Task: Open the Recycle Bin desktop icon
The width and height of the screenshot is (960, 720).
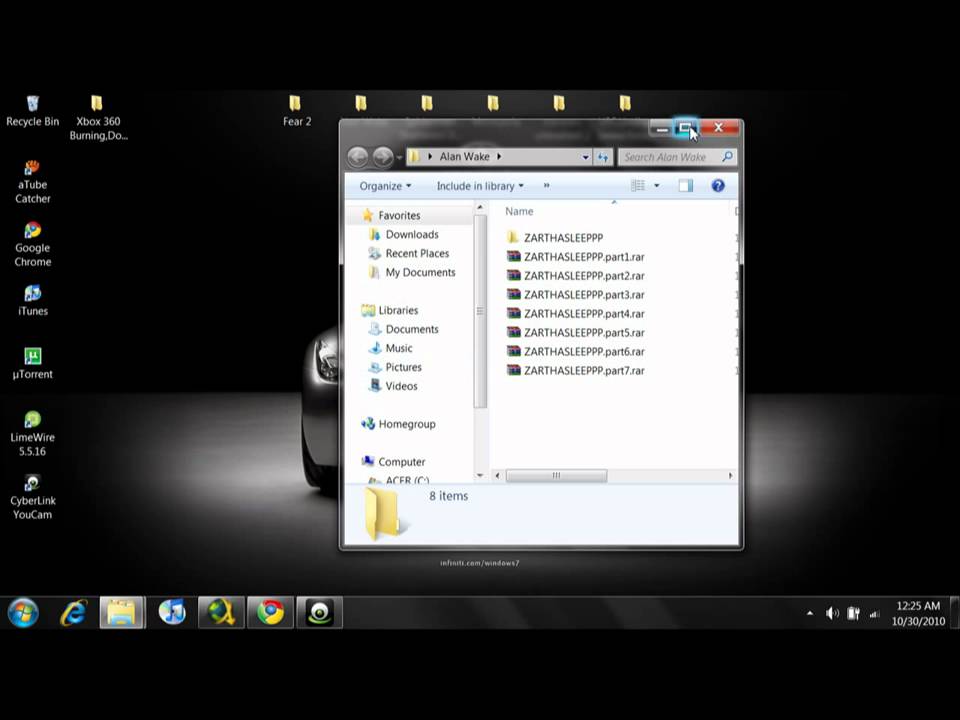Action: click(32, 111)
